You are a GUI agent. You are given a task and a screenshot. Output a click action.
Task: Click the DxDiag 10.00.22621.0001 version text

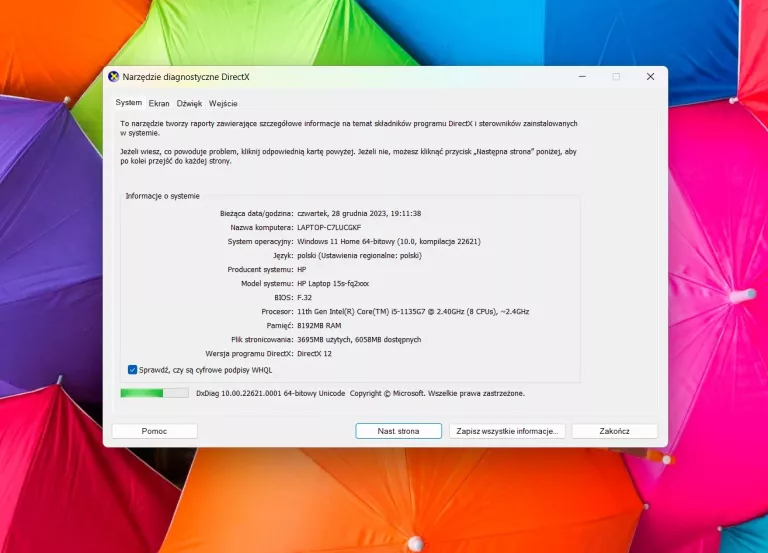pyautogui.click(x=270, y=393)
